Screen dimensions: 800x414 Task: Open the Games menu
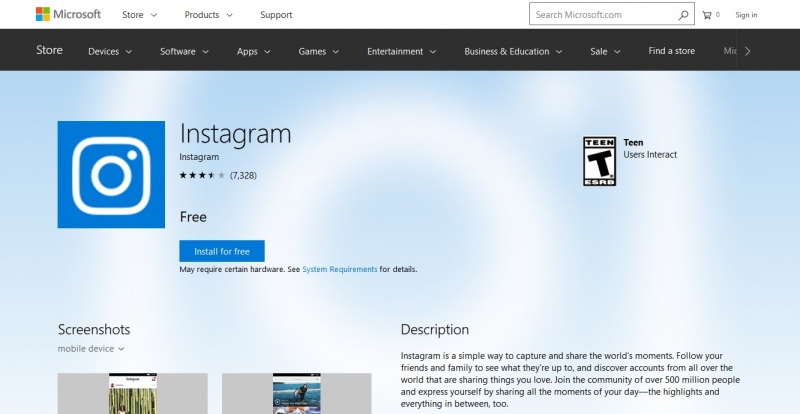(x=319, y=51)
